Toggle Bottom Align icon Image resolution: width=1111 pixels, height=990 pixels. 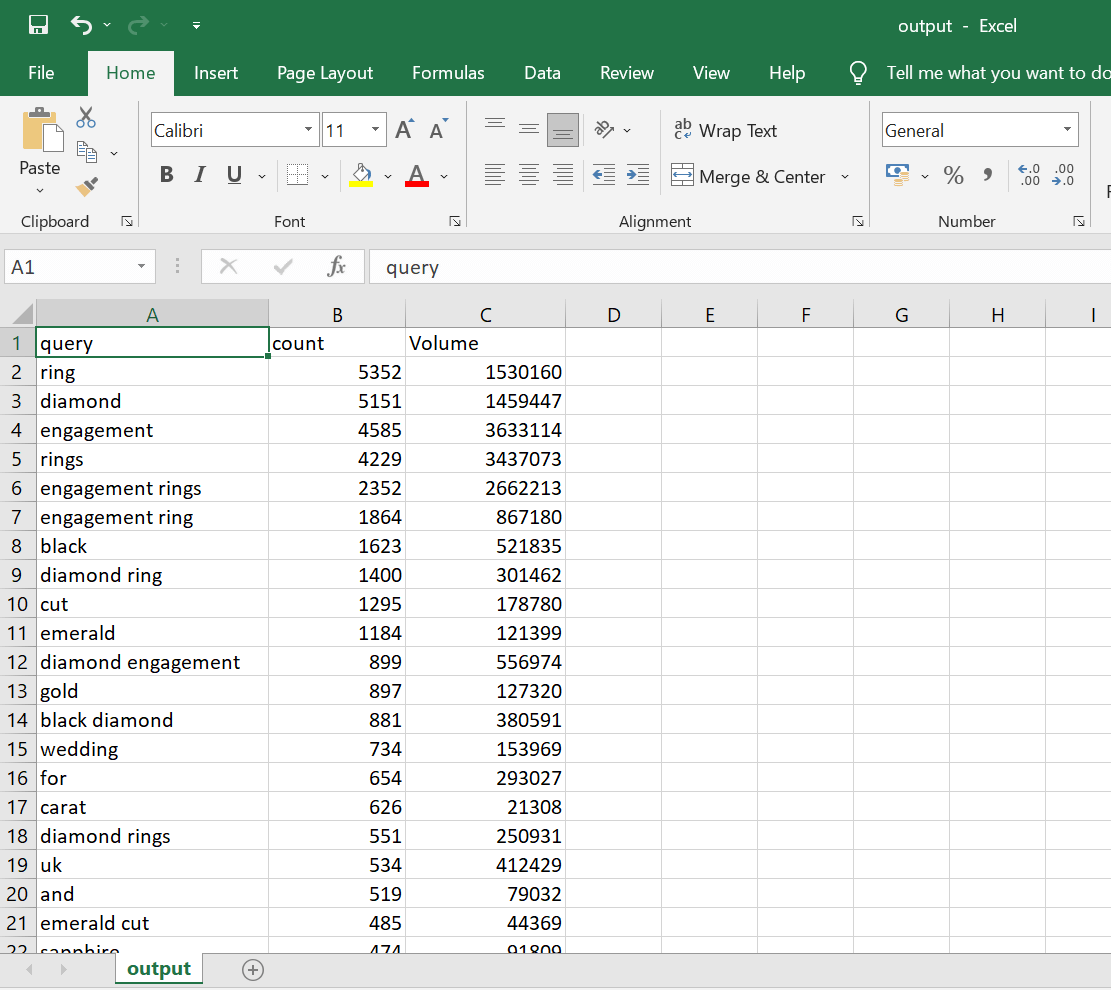click(x=563, y=130)
